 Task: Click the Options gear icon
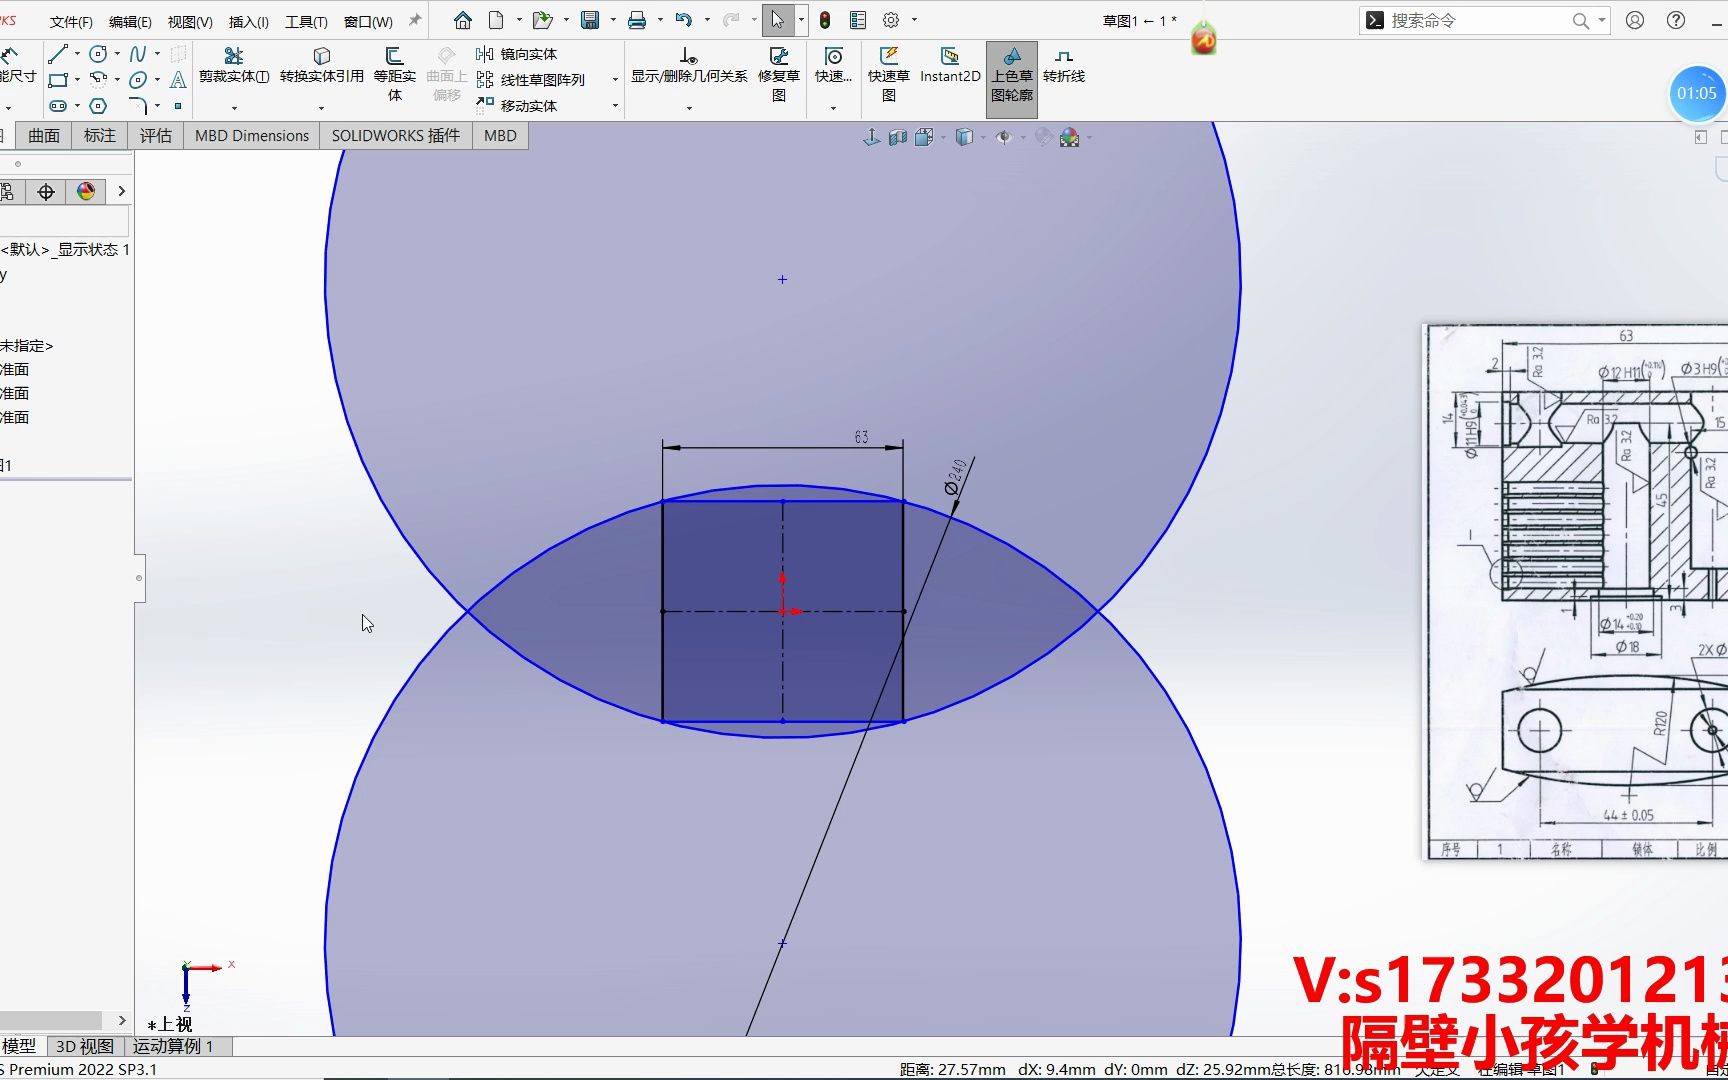(891, 20)
